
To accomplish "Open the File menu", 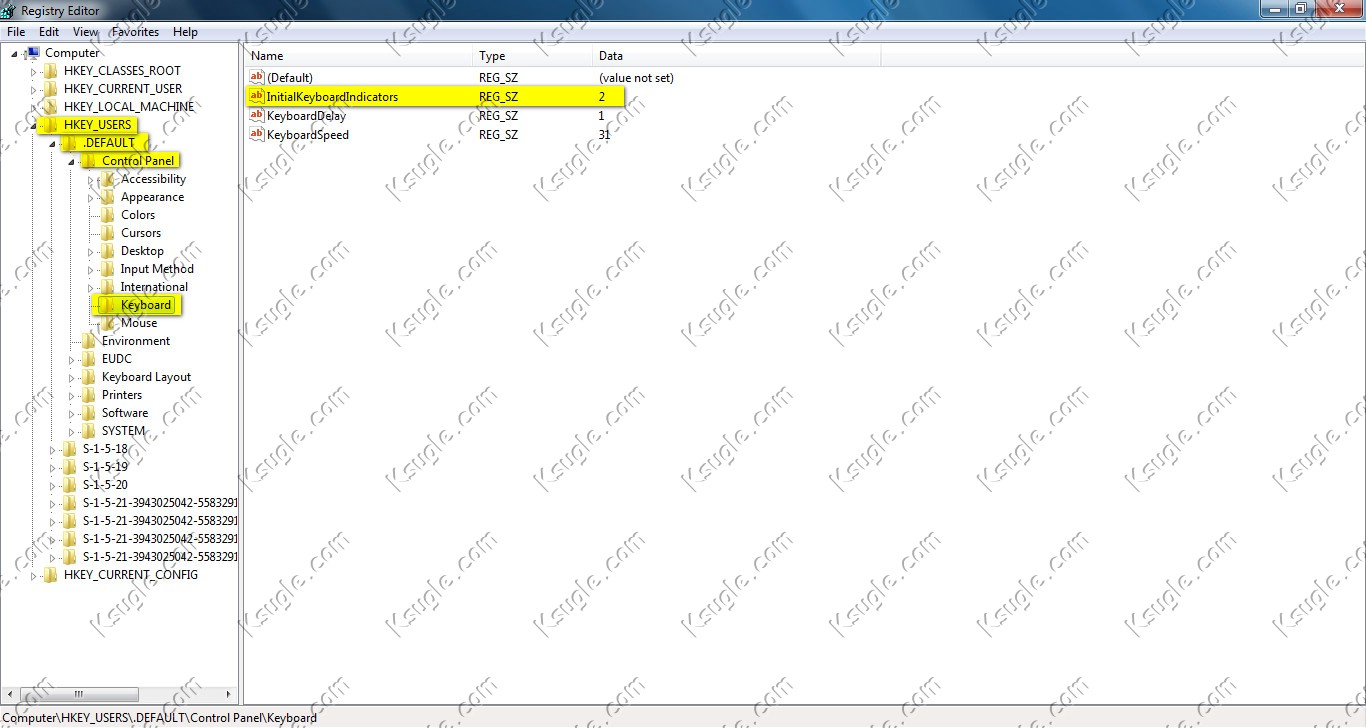I will click(x=16, y=32).
